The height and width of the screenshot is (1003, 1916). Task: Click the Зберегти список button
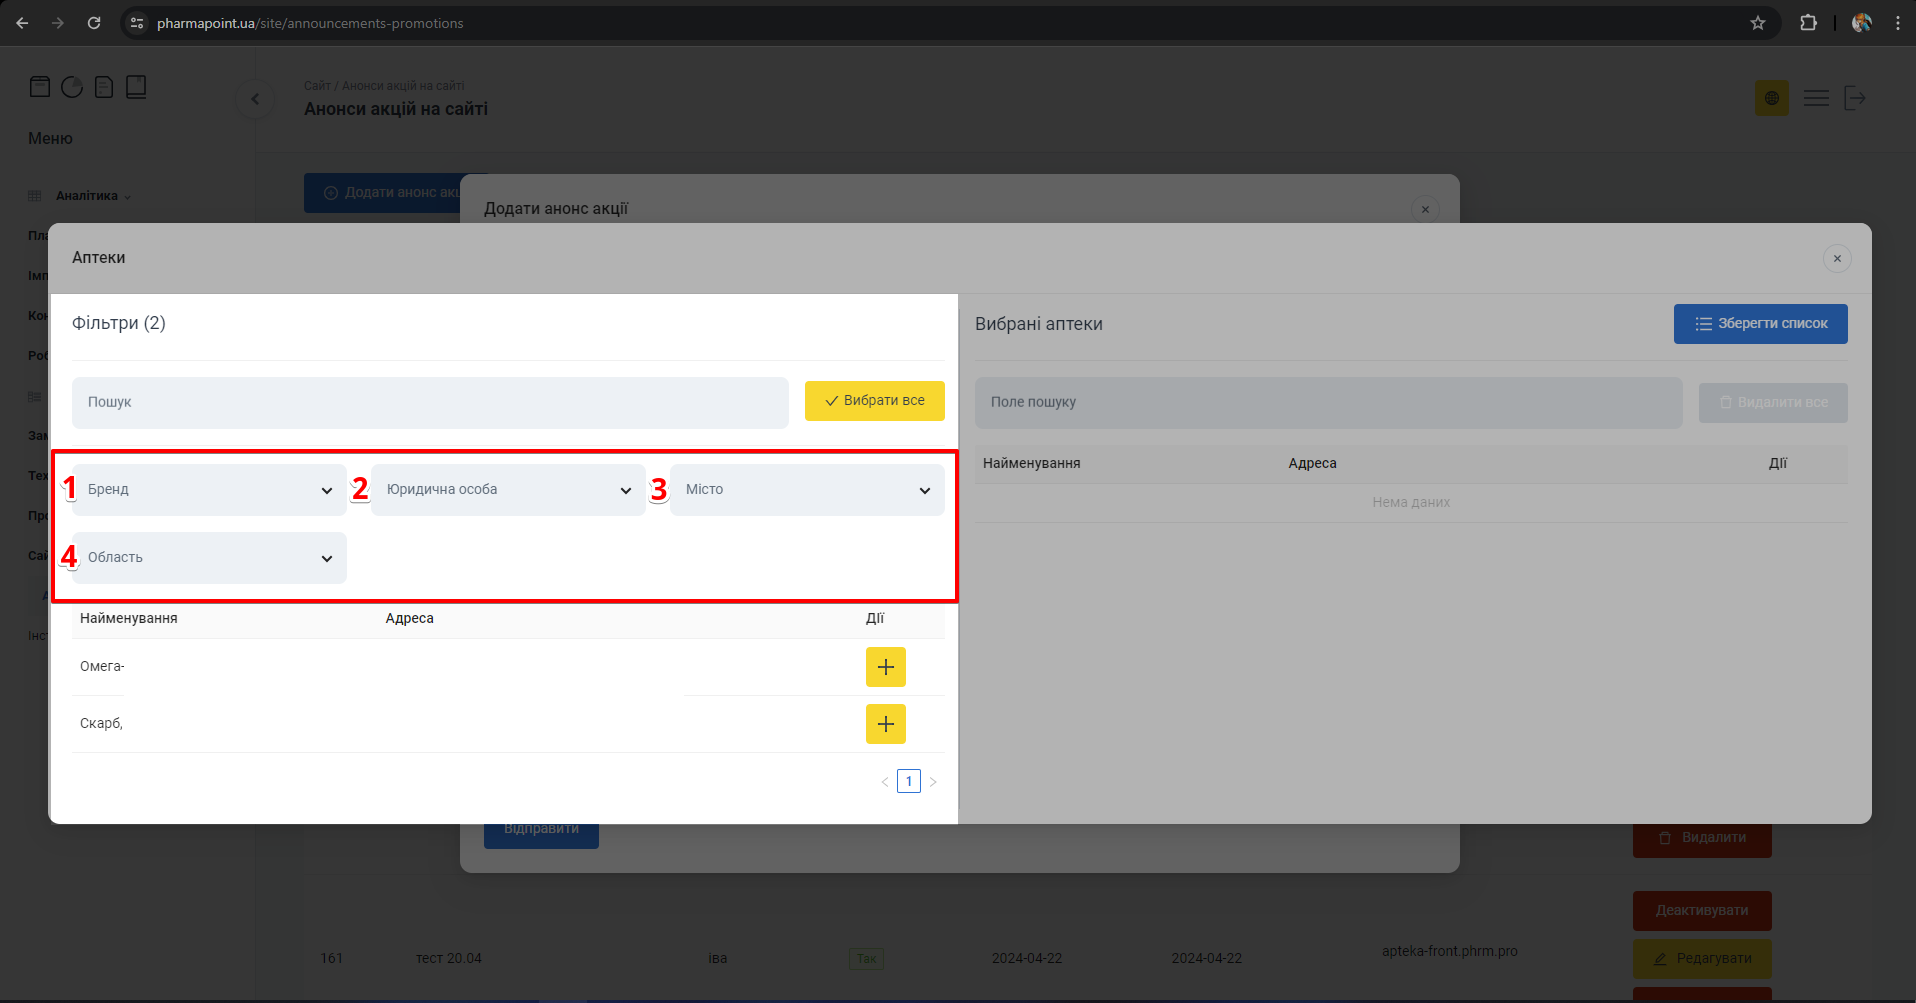(1760, 324)
